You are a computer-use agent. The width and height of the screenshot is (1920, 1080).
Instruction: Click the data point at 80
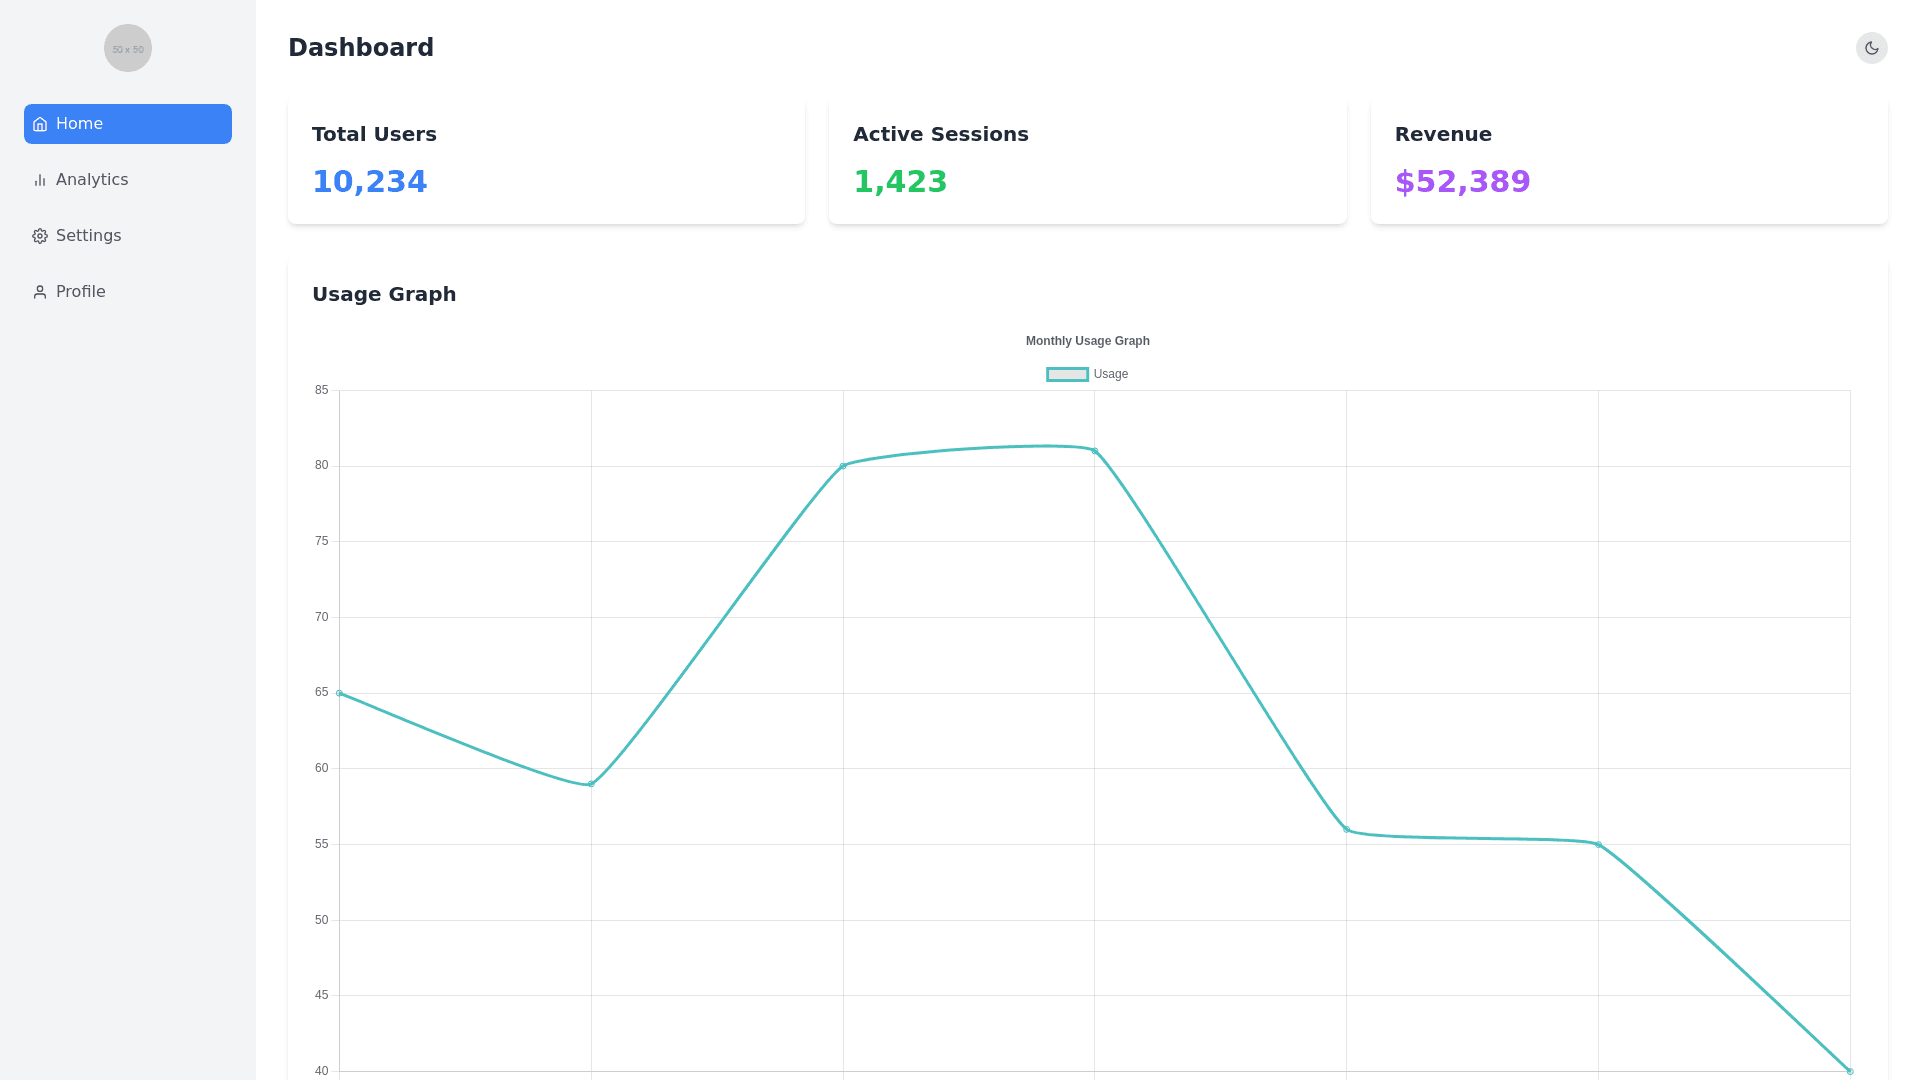843,466
